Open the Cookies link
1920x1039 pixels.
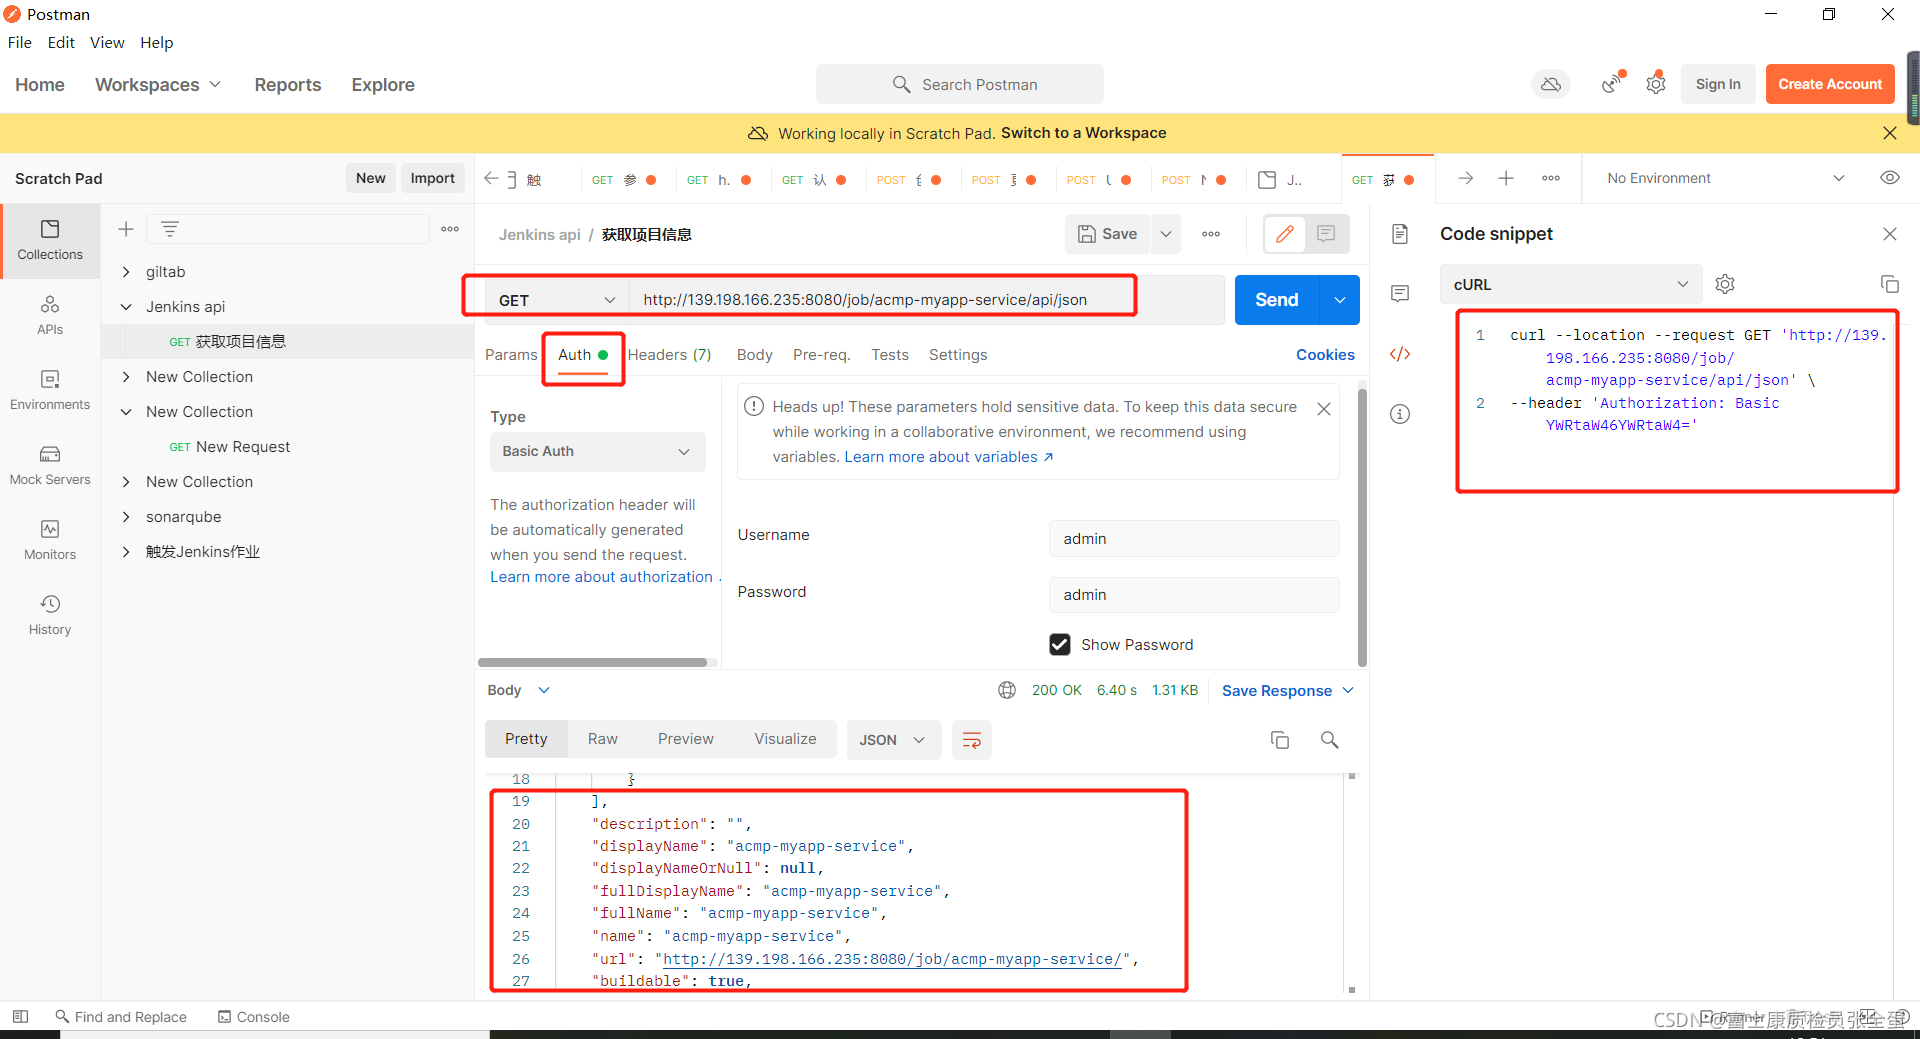click(x=1324, y=354)
